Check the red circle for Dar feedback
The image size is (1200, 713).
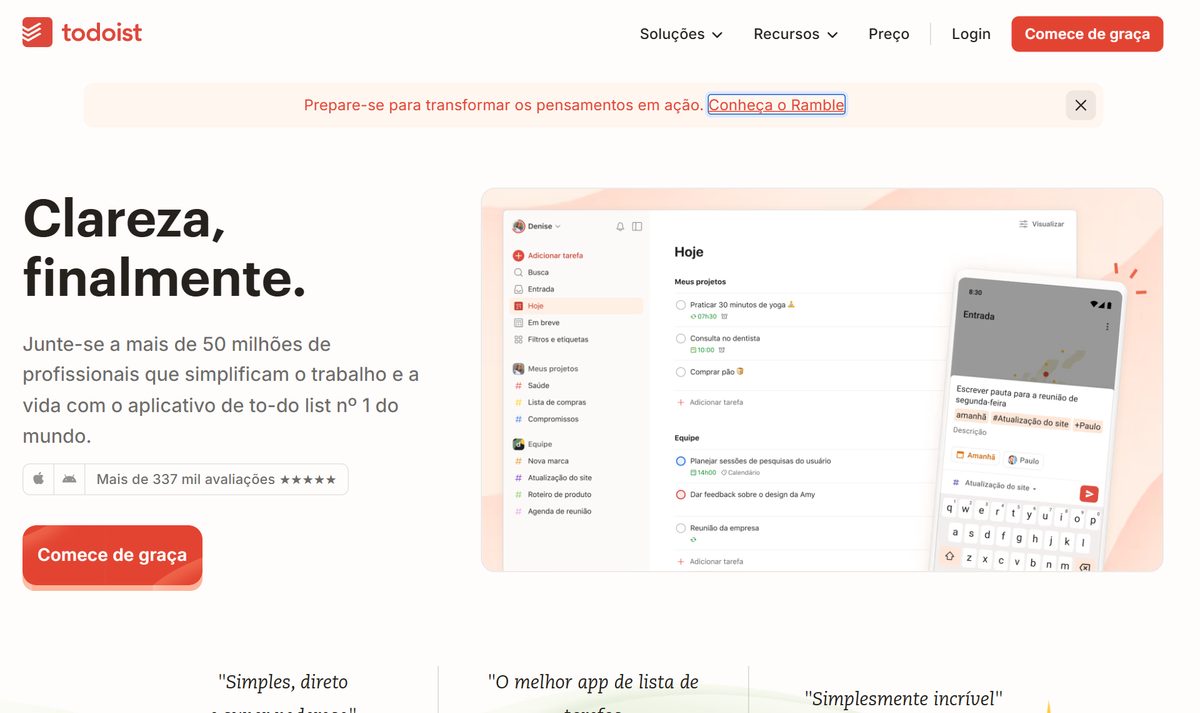(x=681, y=494)
